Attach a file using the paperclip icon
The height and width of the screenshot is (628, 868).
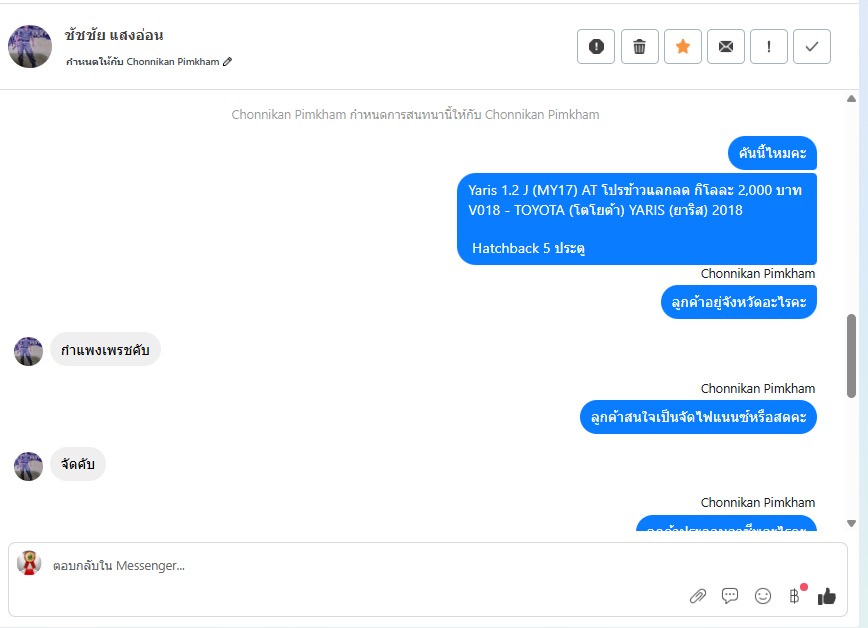(x=698, y=596)
